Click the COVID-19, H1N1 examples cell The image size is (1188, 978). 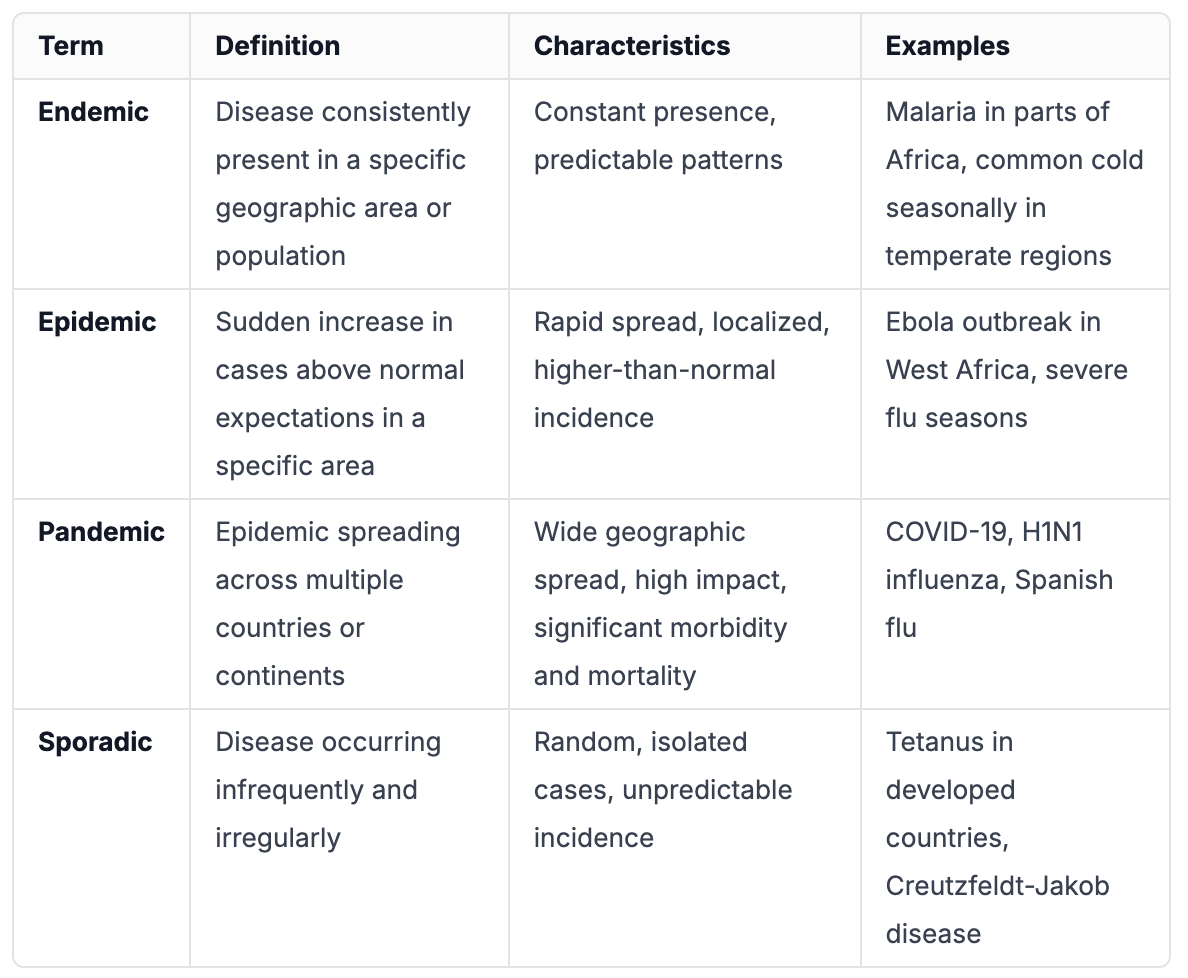coord(1015,604)
